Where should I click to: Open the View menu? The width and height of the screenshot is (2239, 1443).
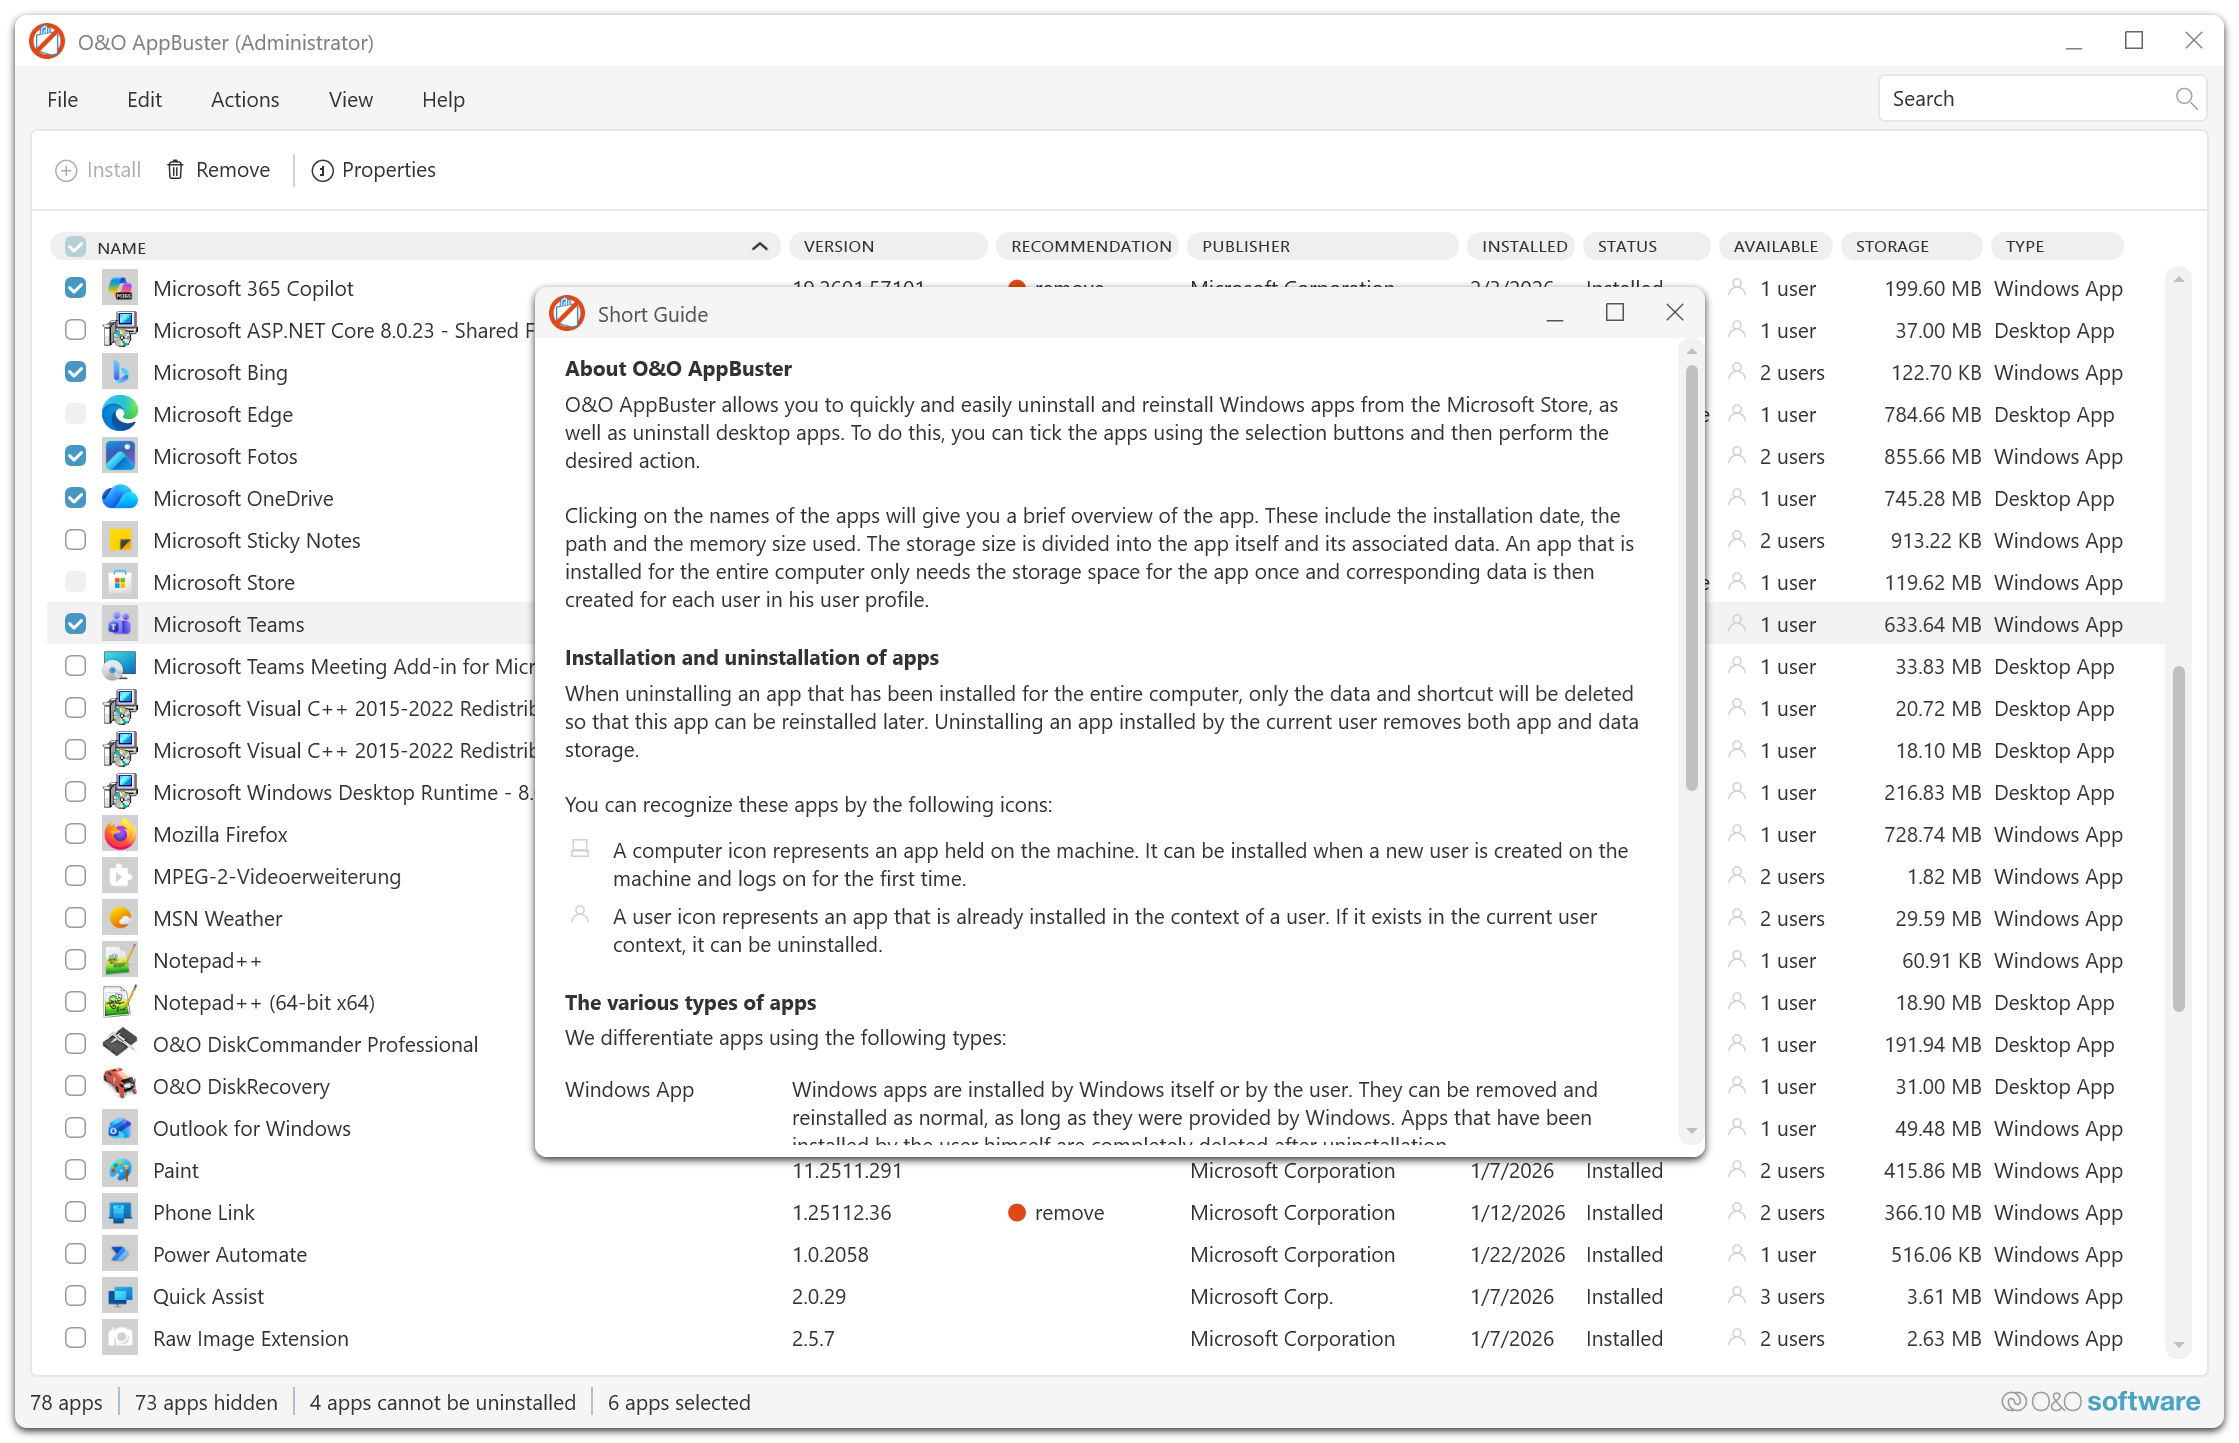click(x=350, y=100)
